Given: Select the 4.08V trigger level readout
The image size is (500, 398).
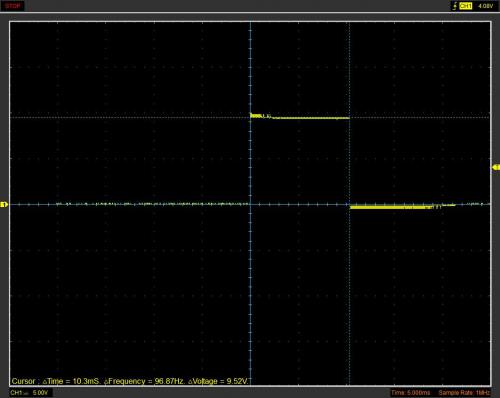Looking at the screenshot, I should (485, 6).
